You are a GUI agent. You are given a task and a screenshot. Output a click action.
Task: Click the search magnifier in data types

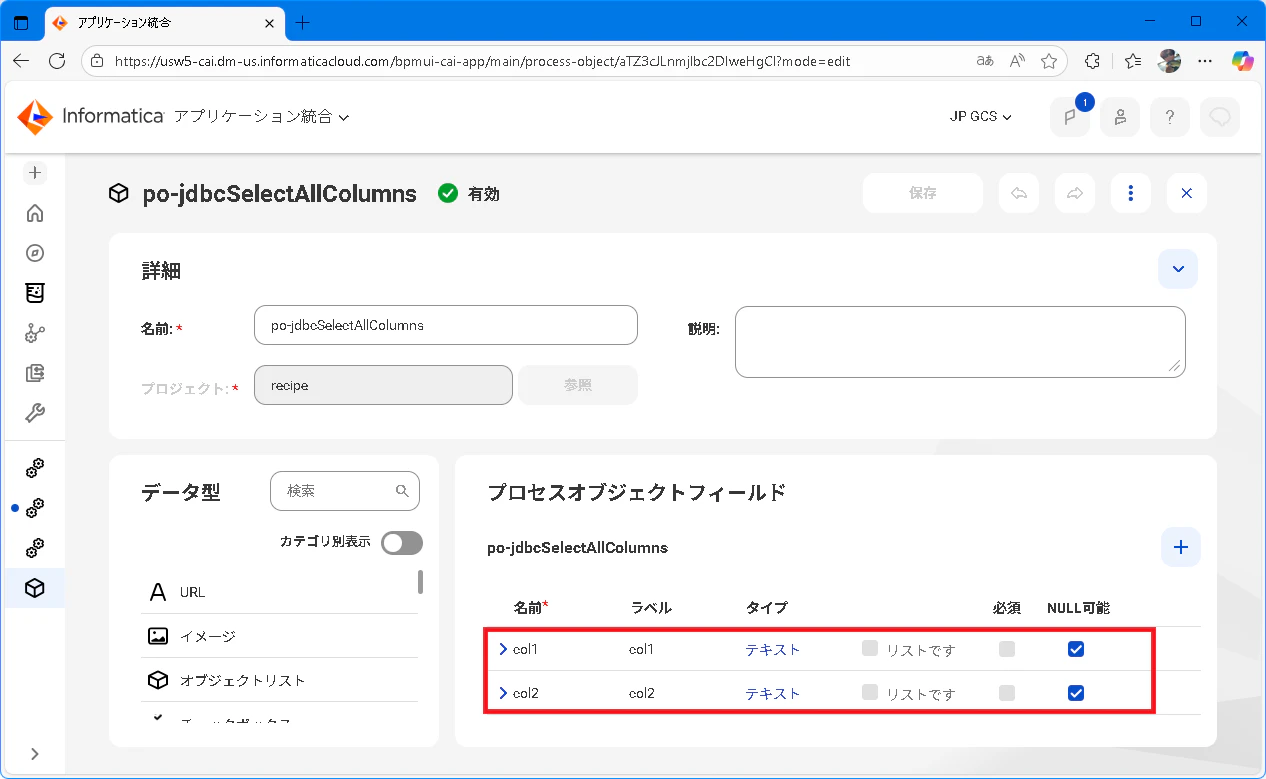coord(402,491)
